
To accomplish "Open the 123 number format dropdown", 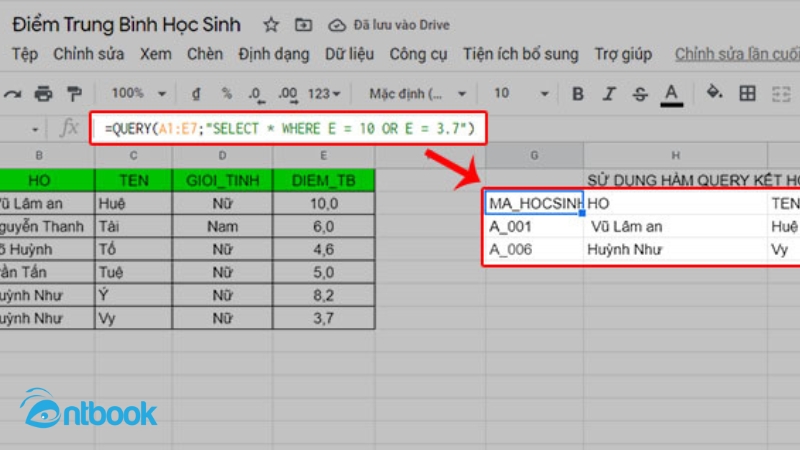I will pos(324,94).
